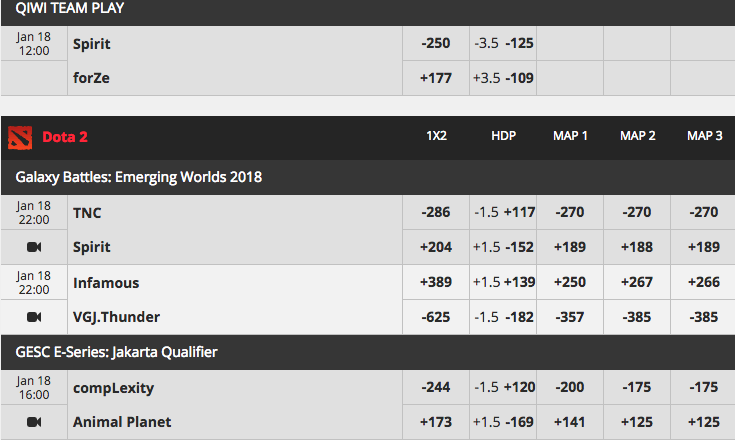Screen dimensions: 735x440
Task: Open live stream icon for Infamous vs VGJ.Thunder
Action: [x=34, y=317]
